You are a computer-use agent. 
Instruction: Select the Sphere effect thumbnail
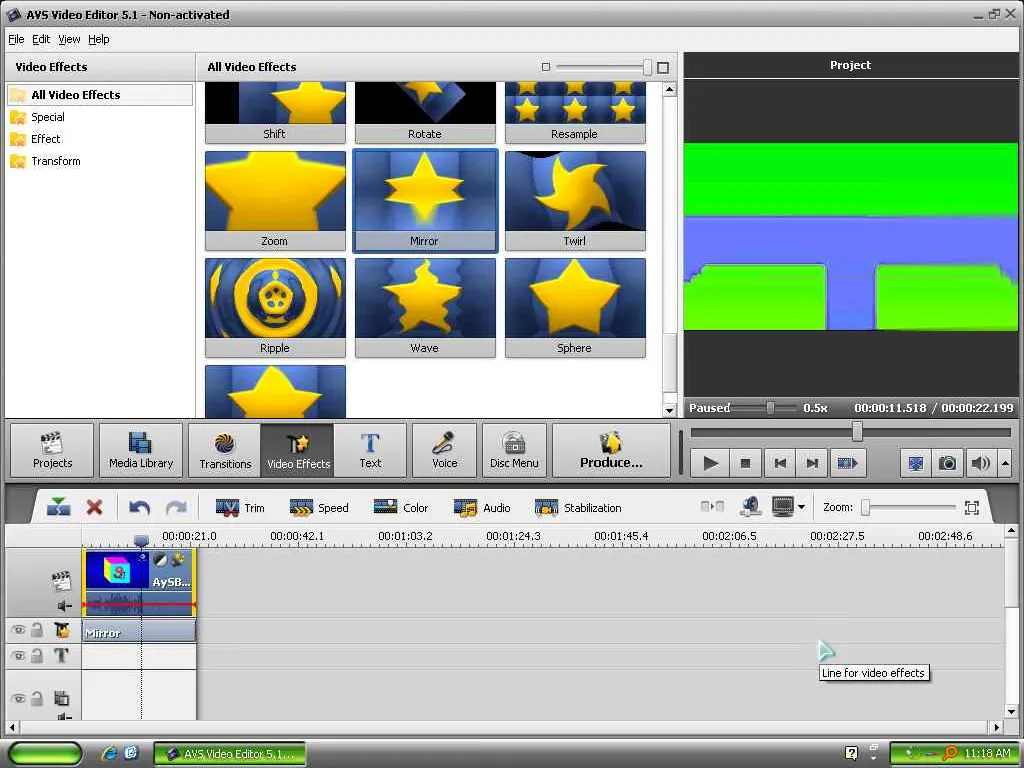click(575, 308)
